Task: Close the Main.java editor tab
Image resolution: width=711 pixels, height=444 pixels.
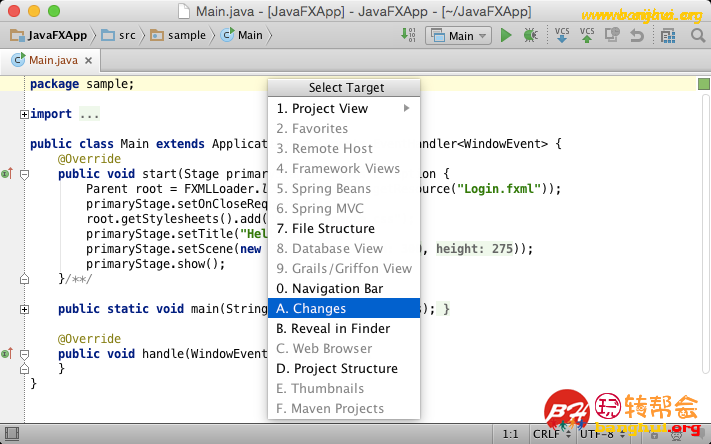Action: click(x=88, y=60)
